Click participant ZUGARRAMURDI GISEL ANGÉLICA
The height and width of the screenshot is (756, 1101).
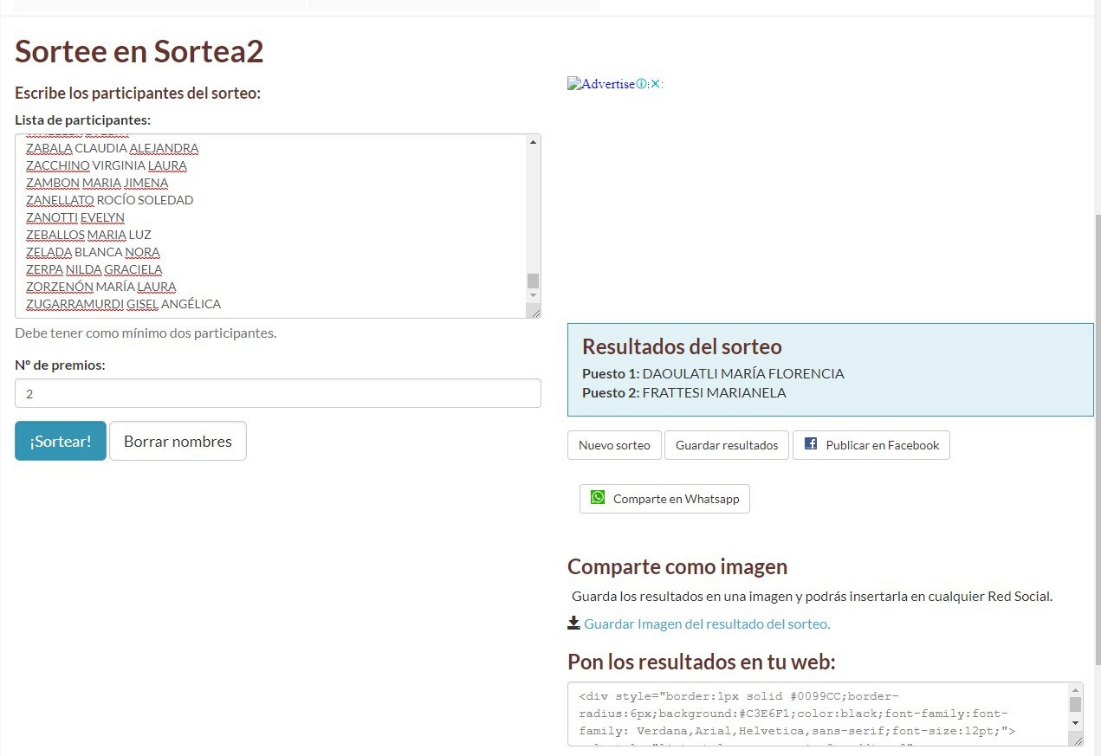[124, 304]
